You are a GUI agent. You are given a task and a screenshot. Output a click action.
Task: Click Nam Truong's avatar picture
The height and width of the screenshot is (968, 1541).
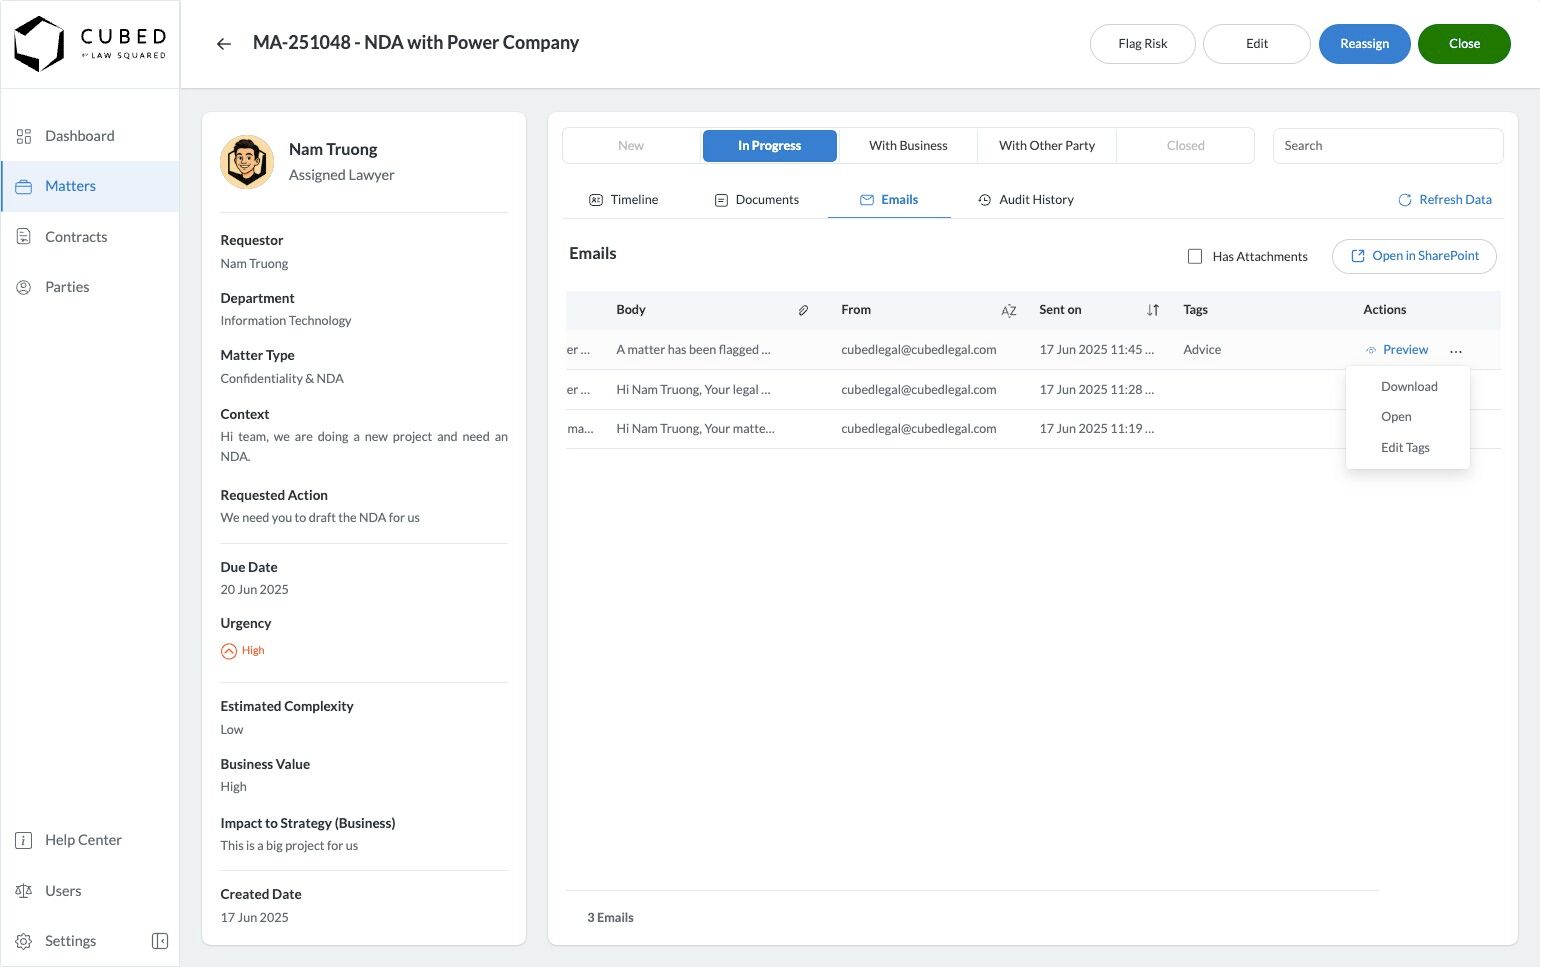[247, 162]
